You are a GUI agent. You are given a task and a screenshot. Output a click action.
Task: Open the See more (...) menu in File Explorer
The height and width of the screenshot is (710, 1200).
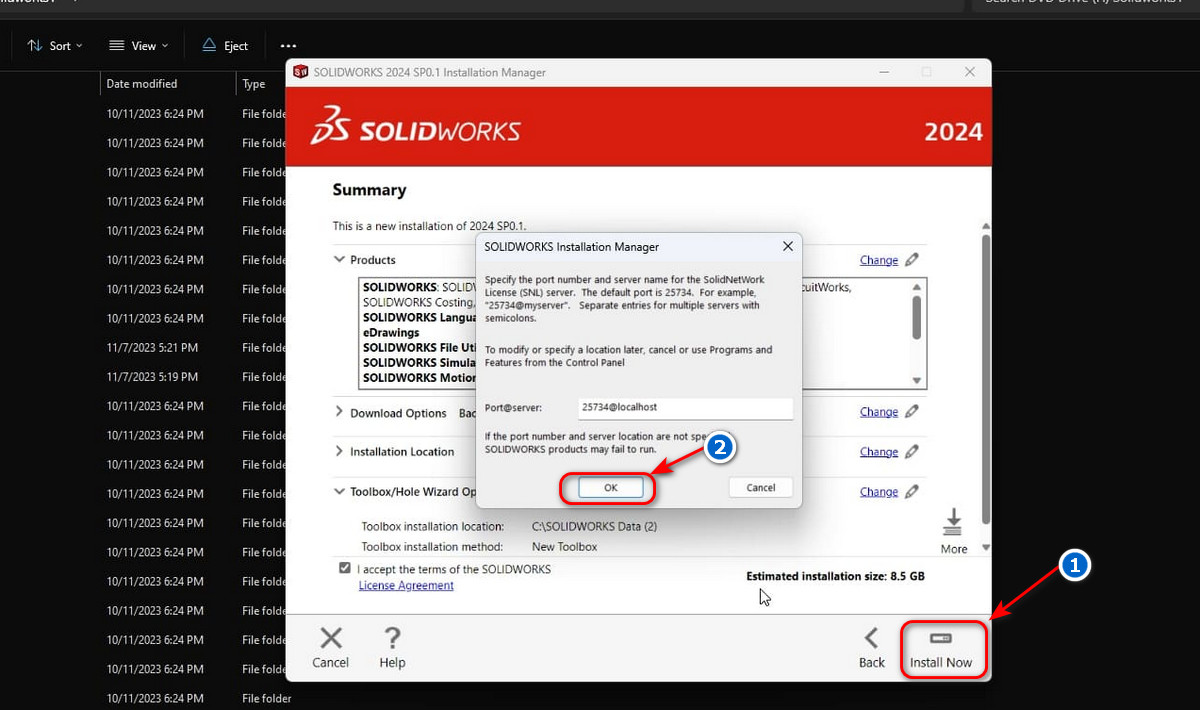click(288, 46)
